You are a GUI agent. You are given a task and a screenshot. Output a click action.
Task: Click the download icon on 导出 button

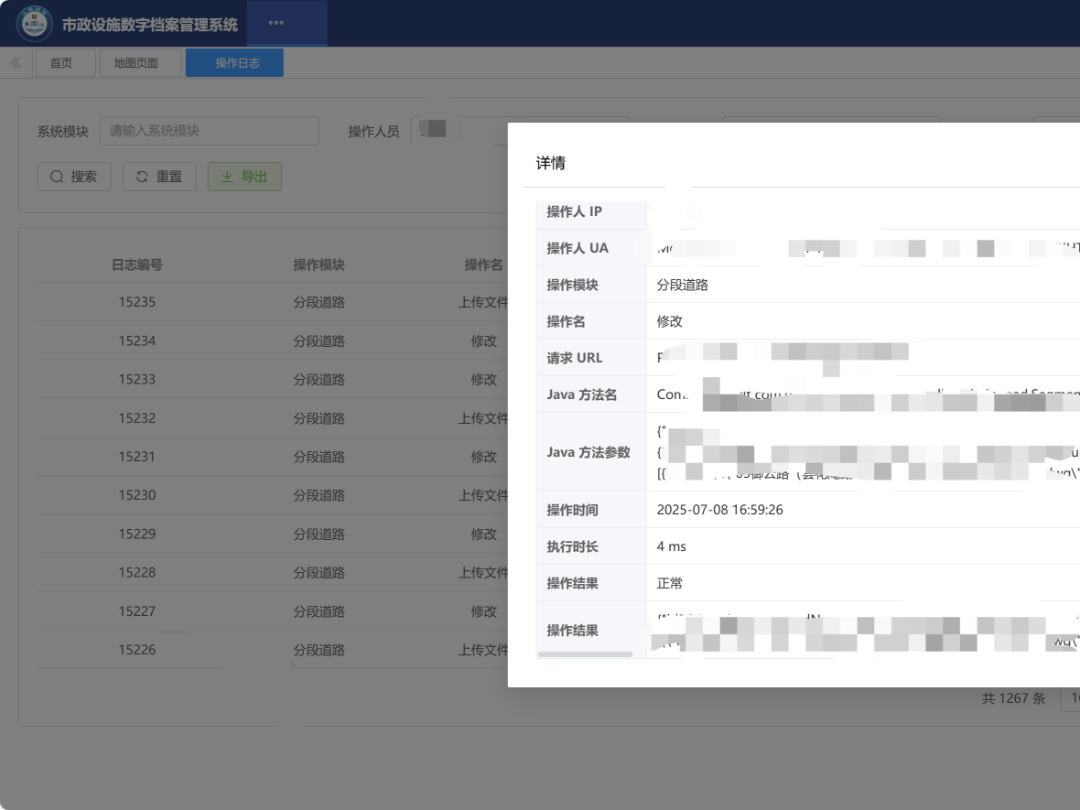click(227, 177)
